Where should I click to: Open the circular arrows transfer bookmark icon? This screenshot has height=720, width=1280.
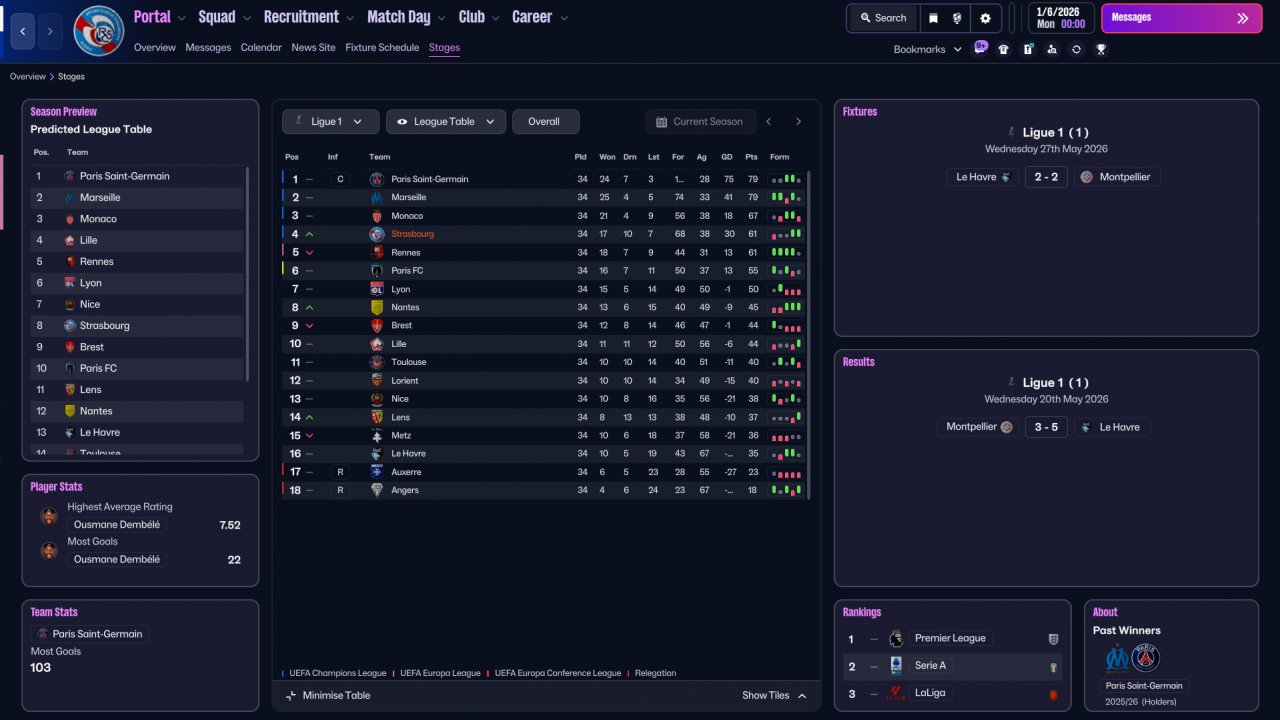[1076, 49]
